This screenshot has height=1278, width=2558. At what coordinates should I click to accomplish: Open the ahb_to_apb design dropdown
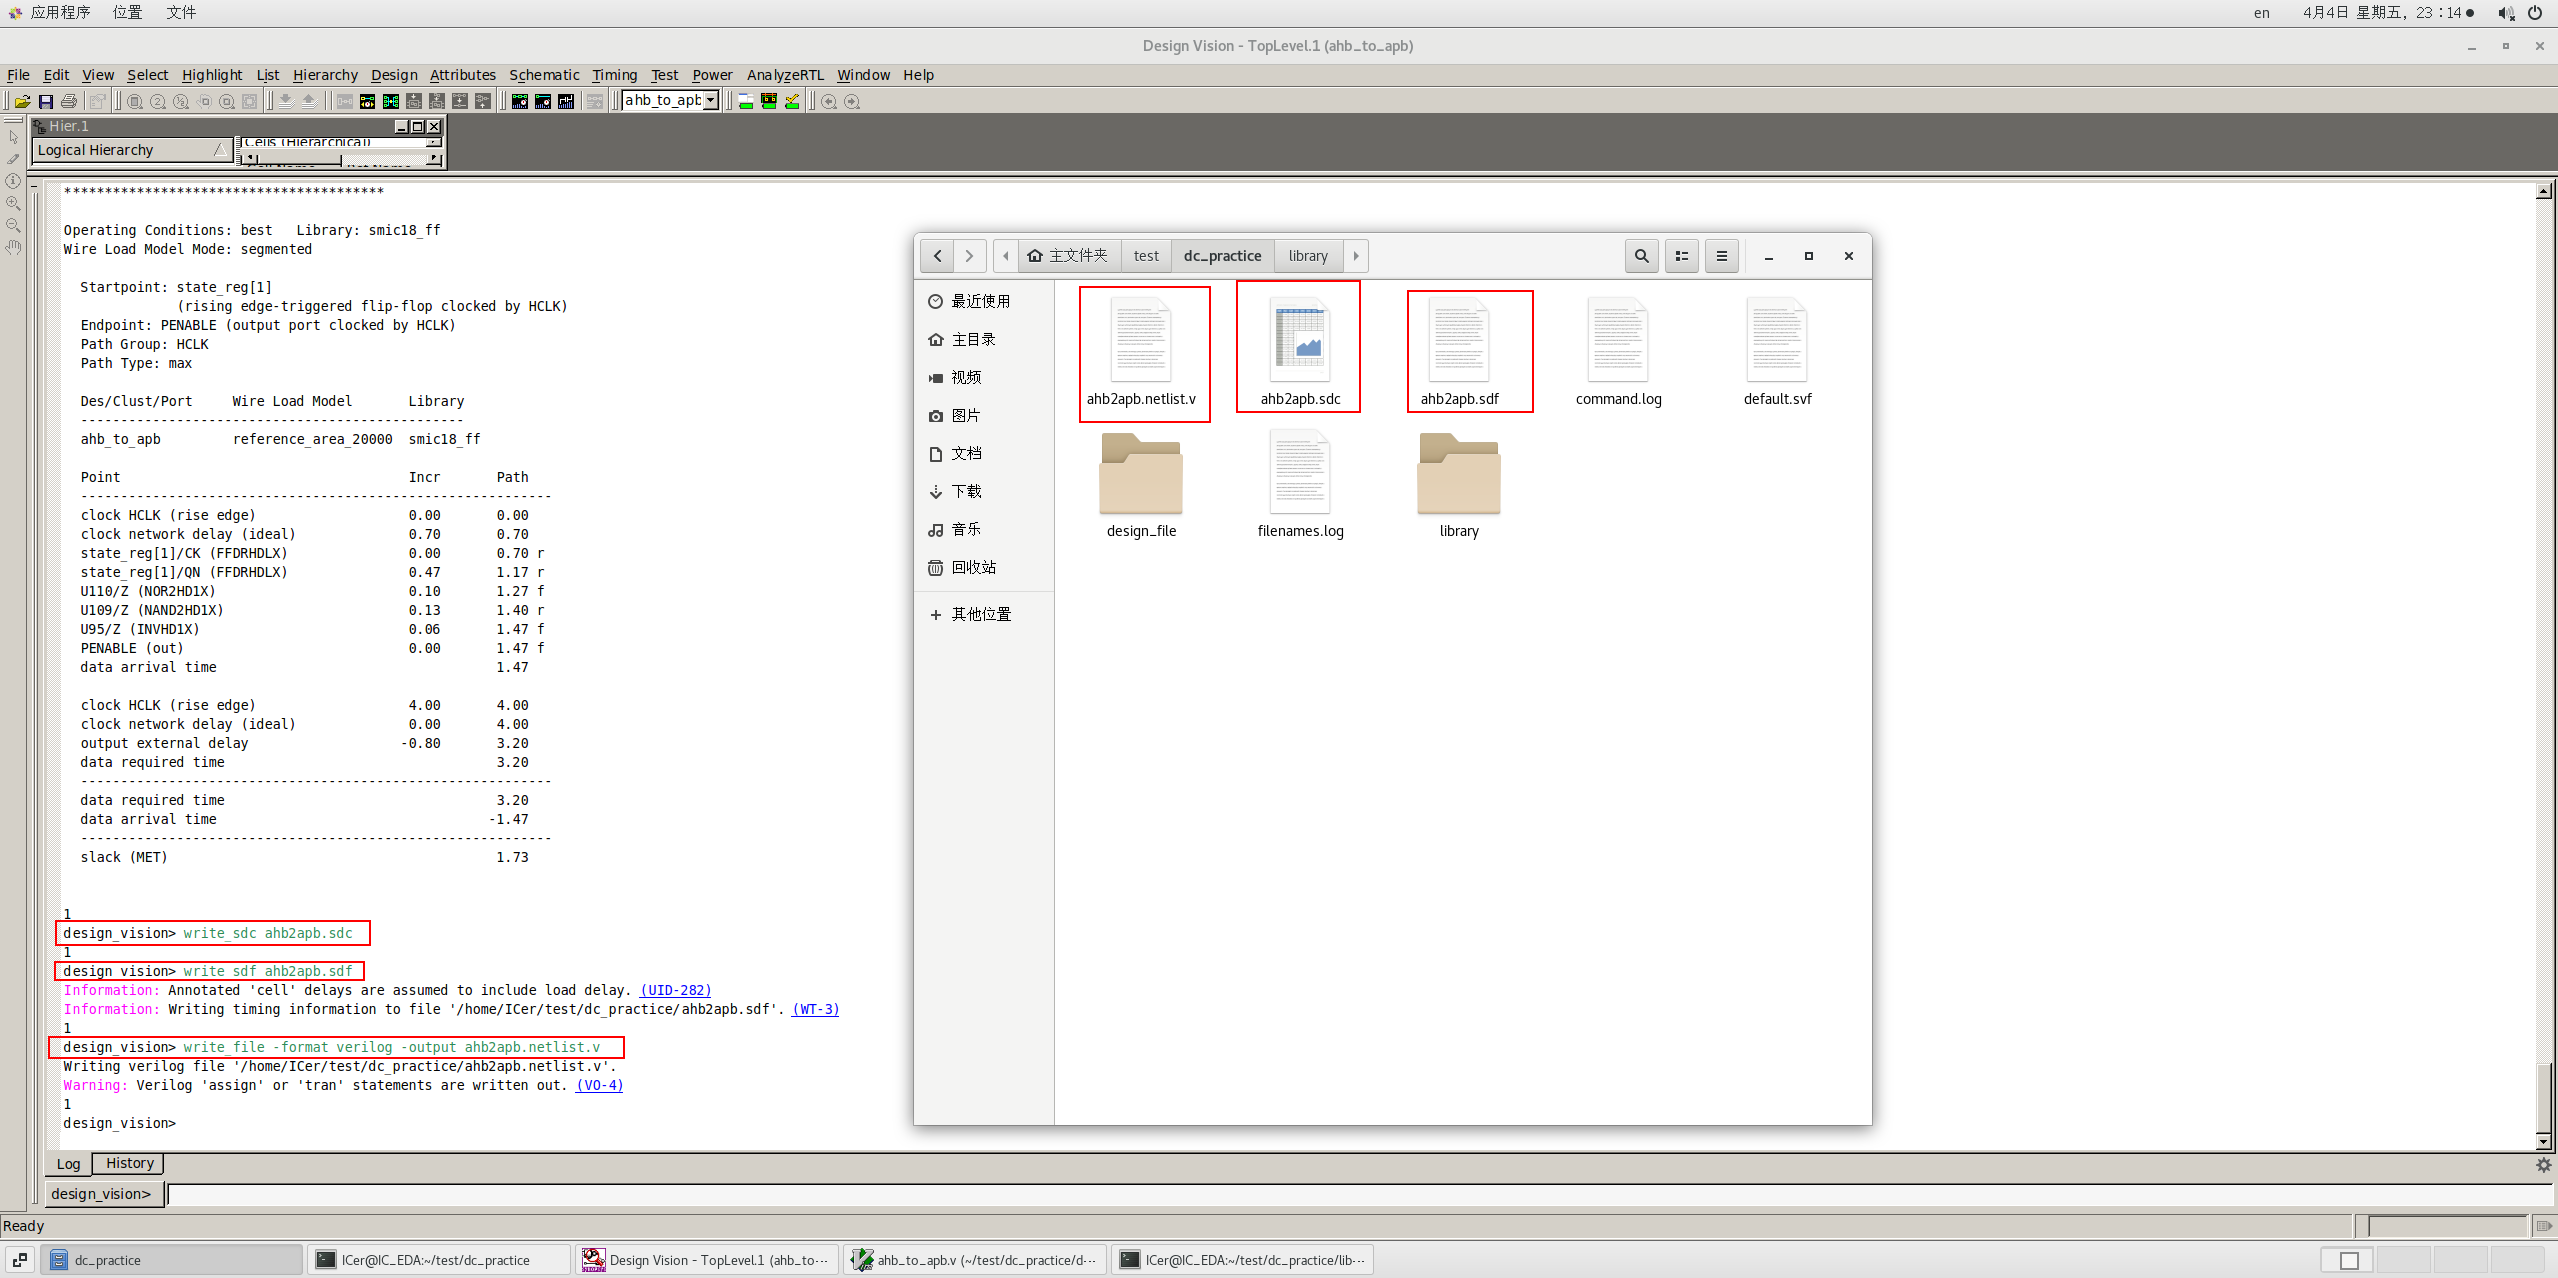pos(711,100)
